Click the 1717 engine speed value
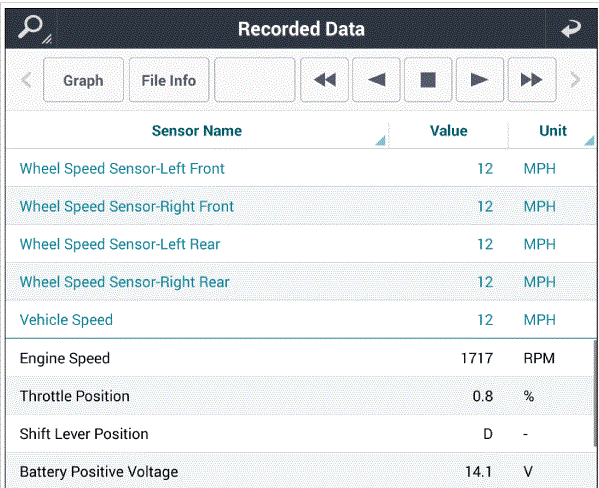This screenshot has height=488, width=599. 477,358
